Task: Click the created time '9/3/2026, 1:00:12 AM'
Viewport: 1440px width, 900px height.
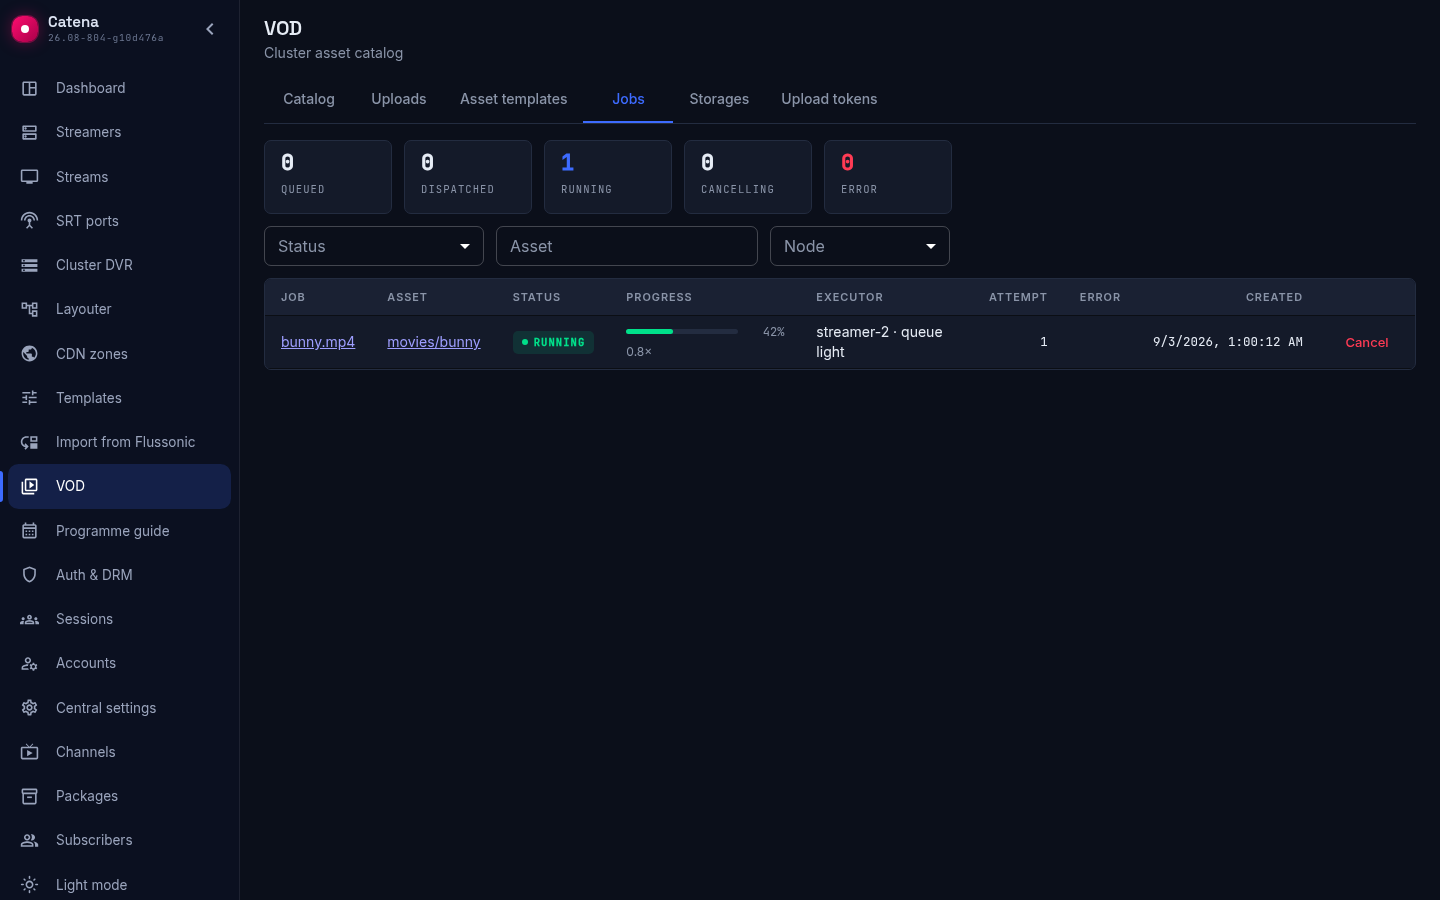Action: [x=1228, y=342]
